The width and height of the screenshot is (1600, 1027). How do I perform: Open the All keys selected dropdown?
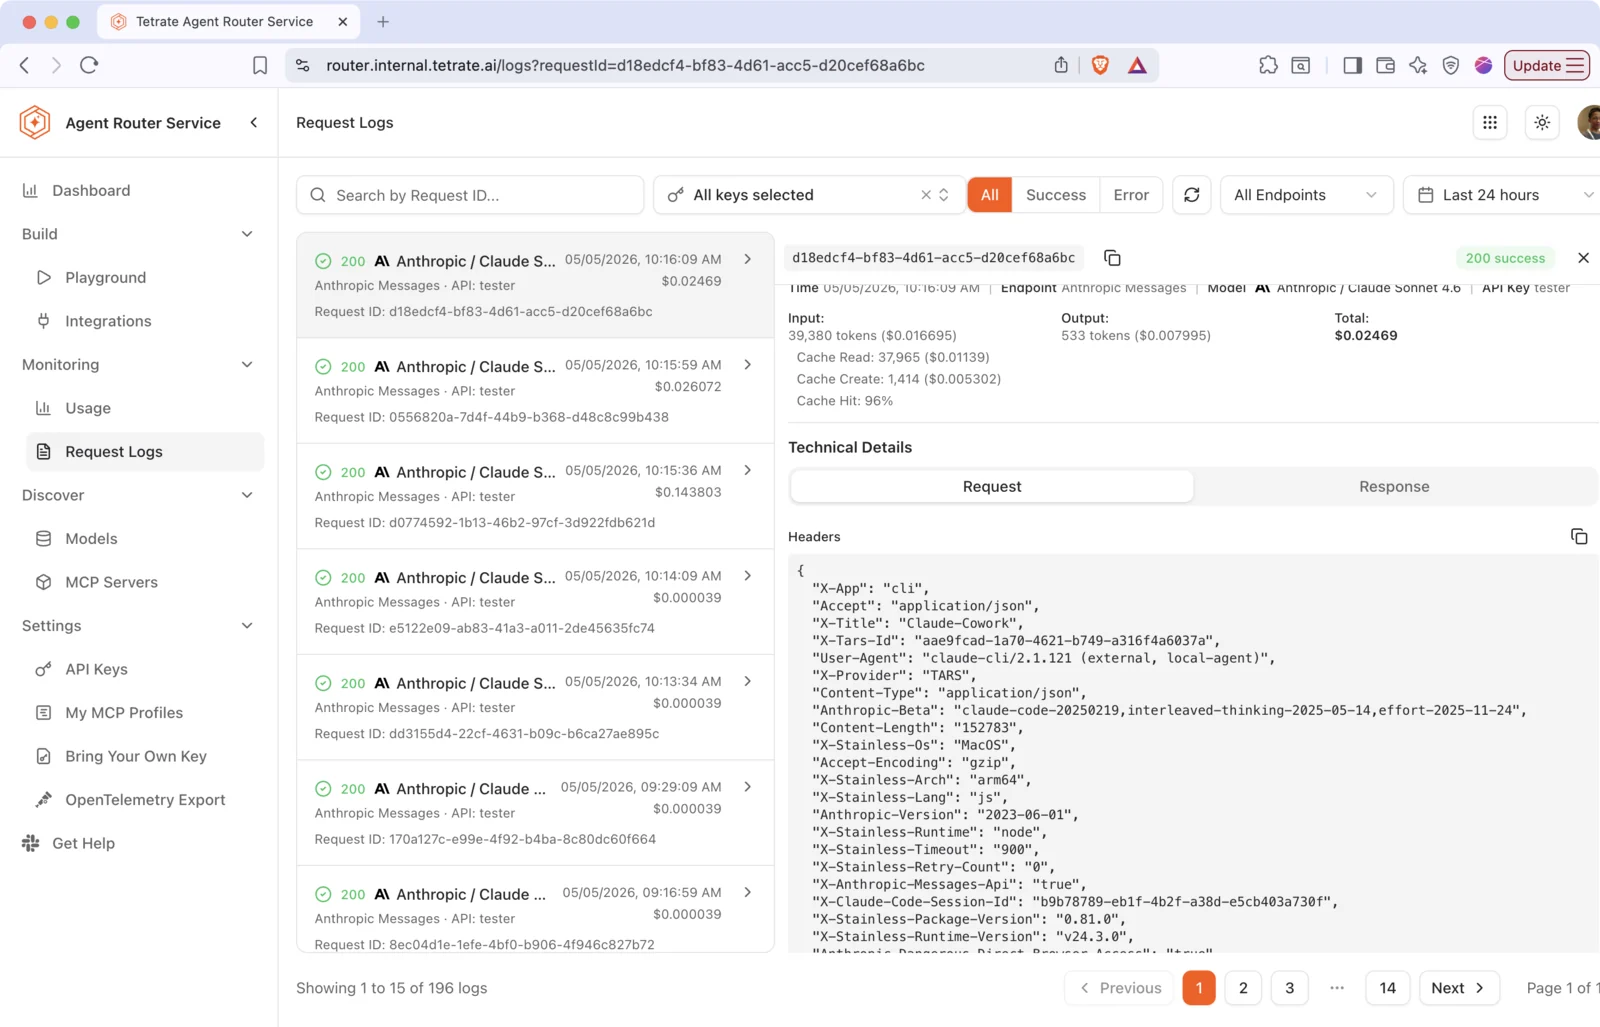coord(809,195)
